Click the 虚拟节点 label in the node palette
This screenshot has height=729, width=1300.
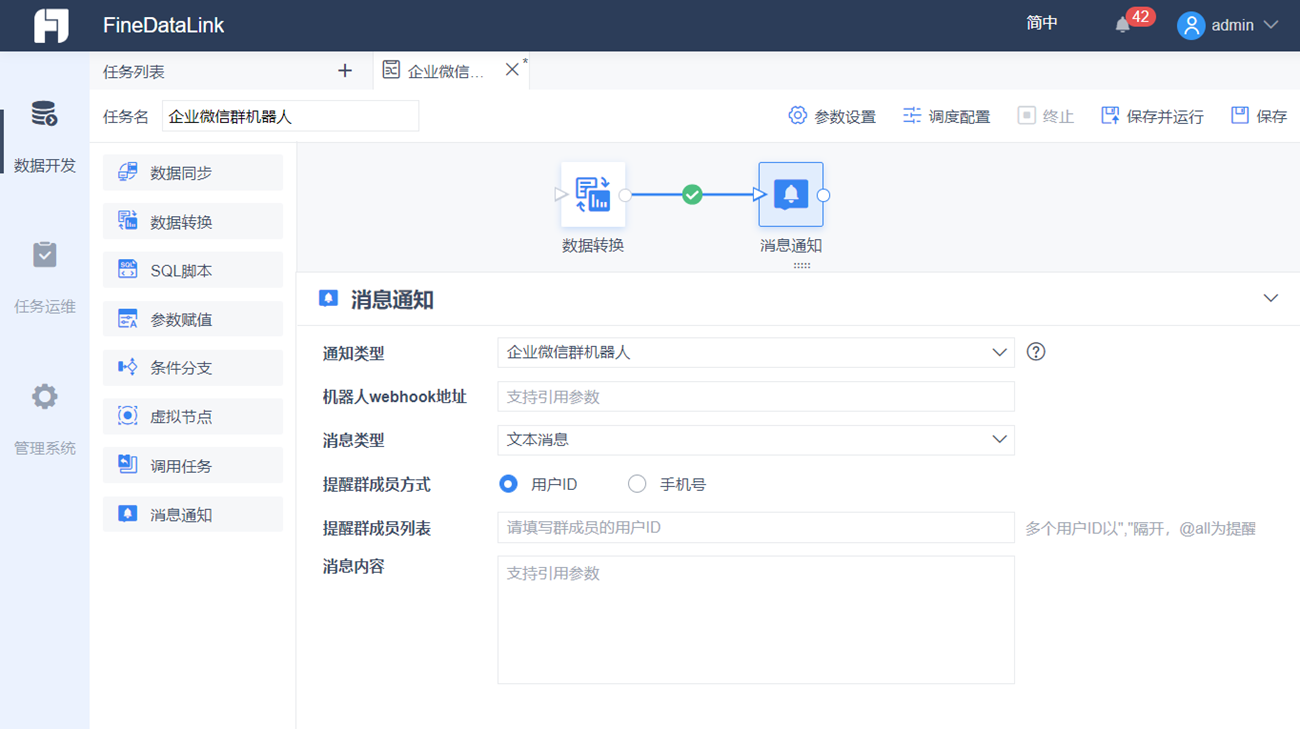point(181,417)
